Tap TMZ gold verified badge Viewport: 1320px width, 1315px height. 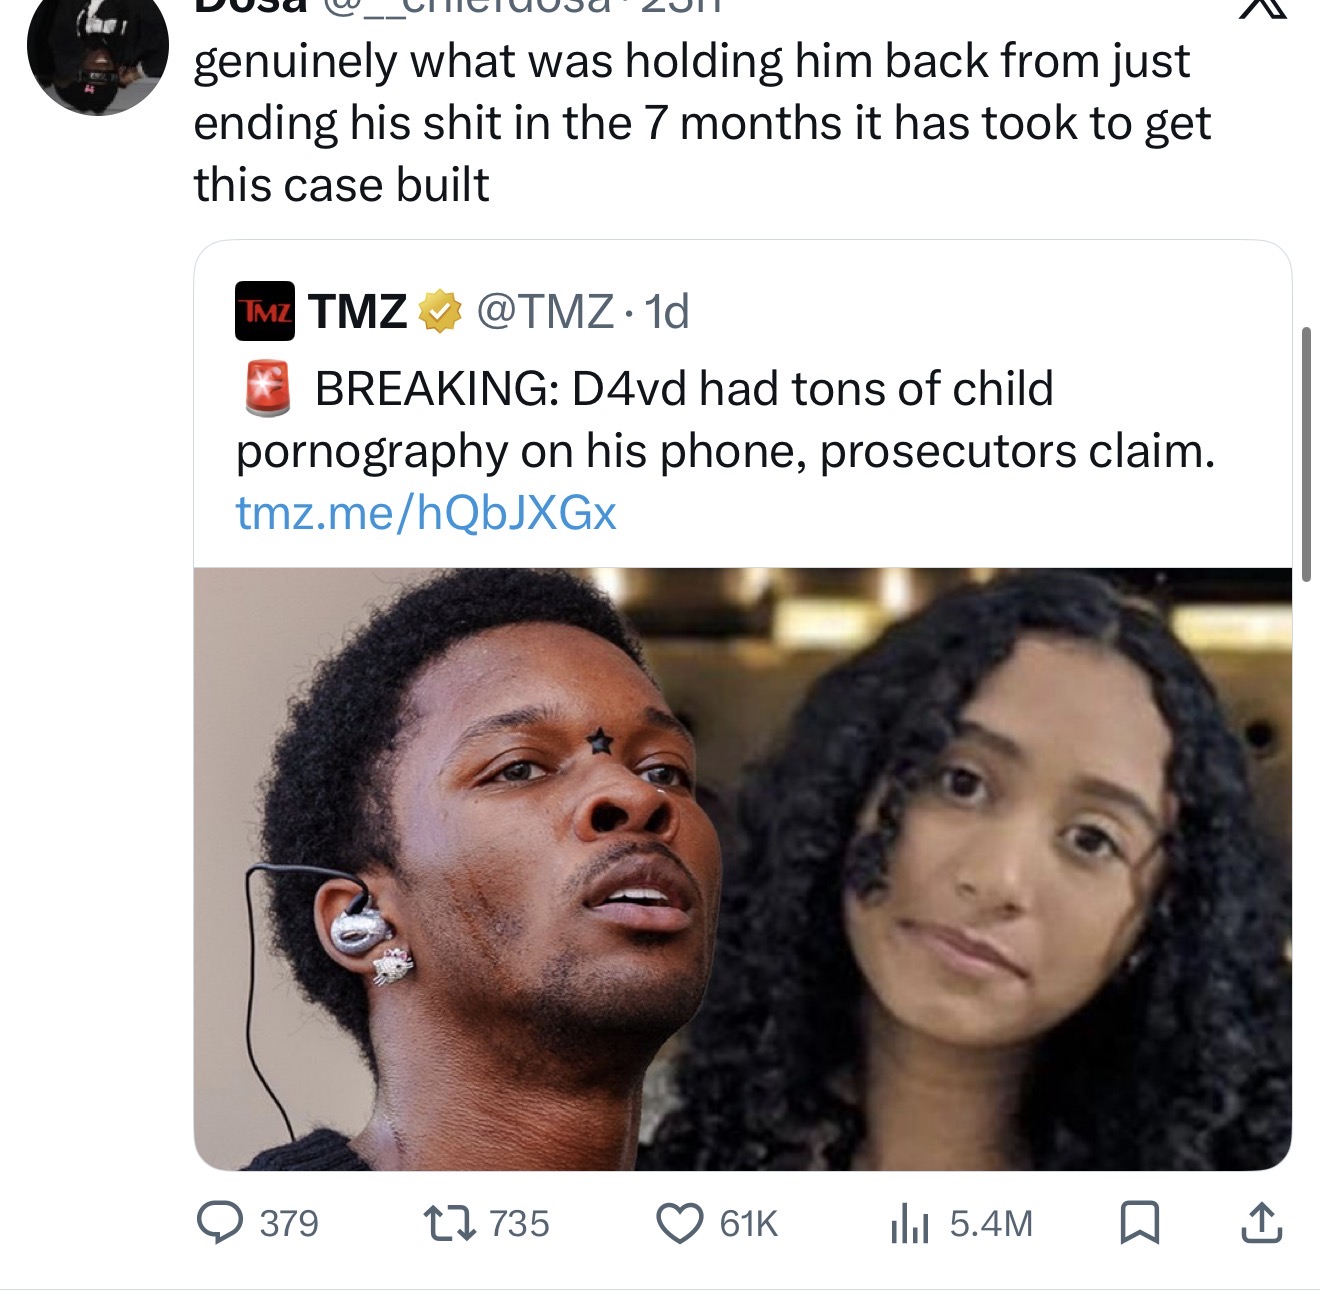tap(438, 312)
